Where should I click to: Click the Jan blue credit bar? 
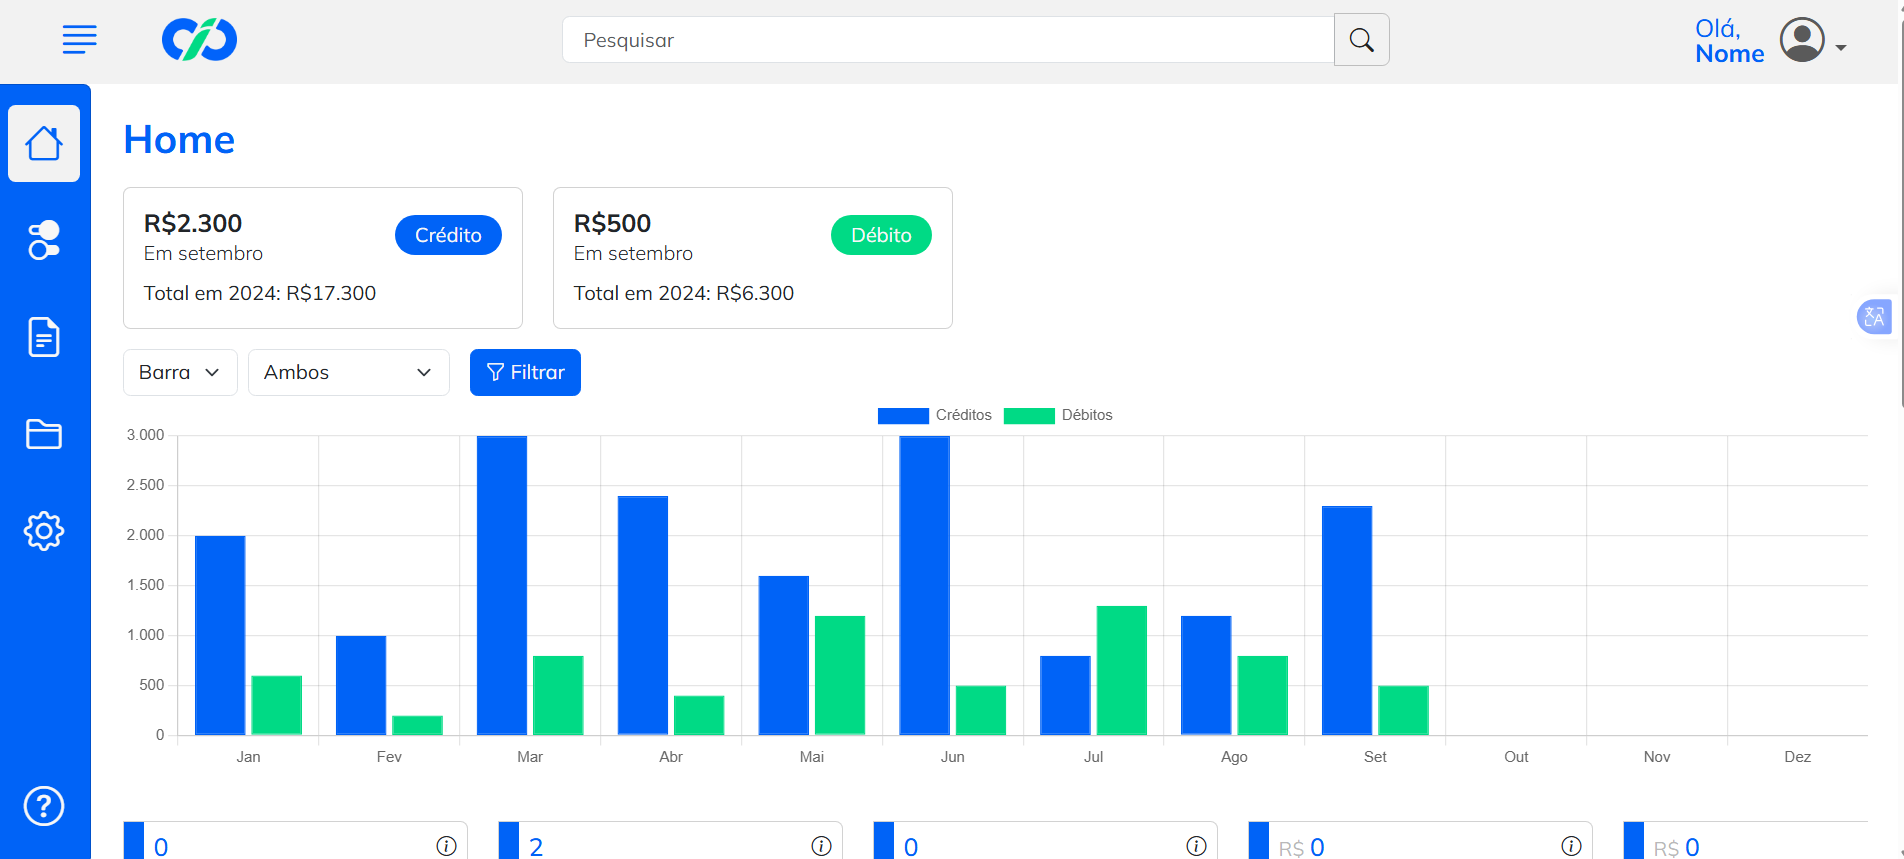point(220,635)
